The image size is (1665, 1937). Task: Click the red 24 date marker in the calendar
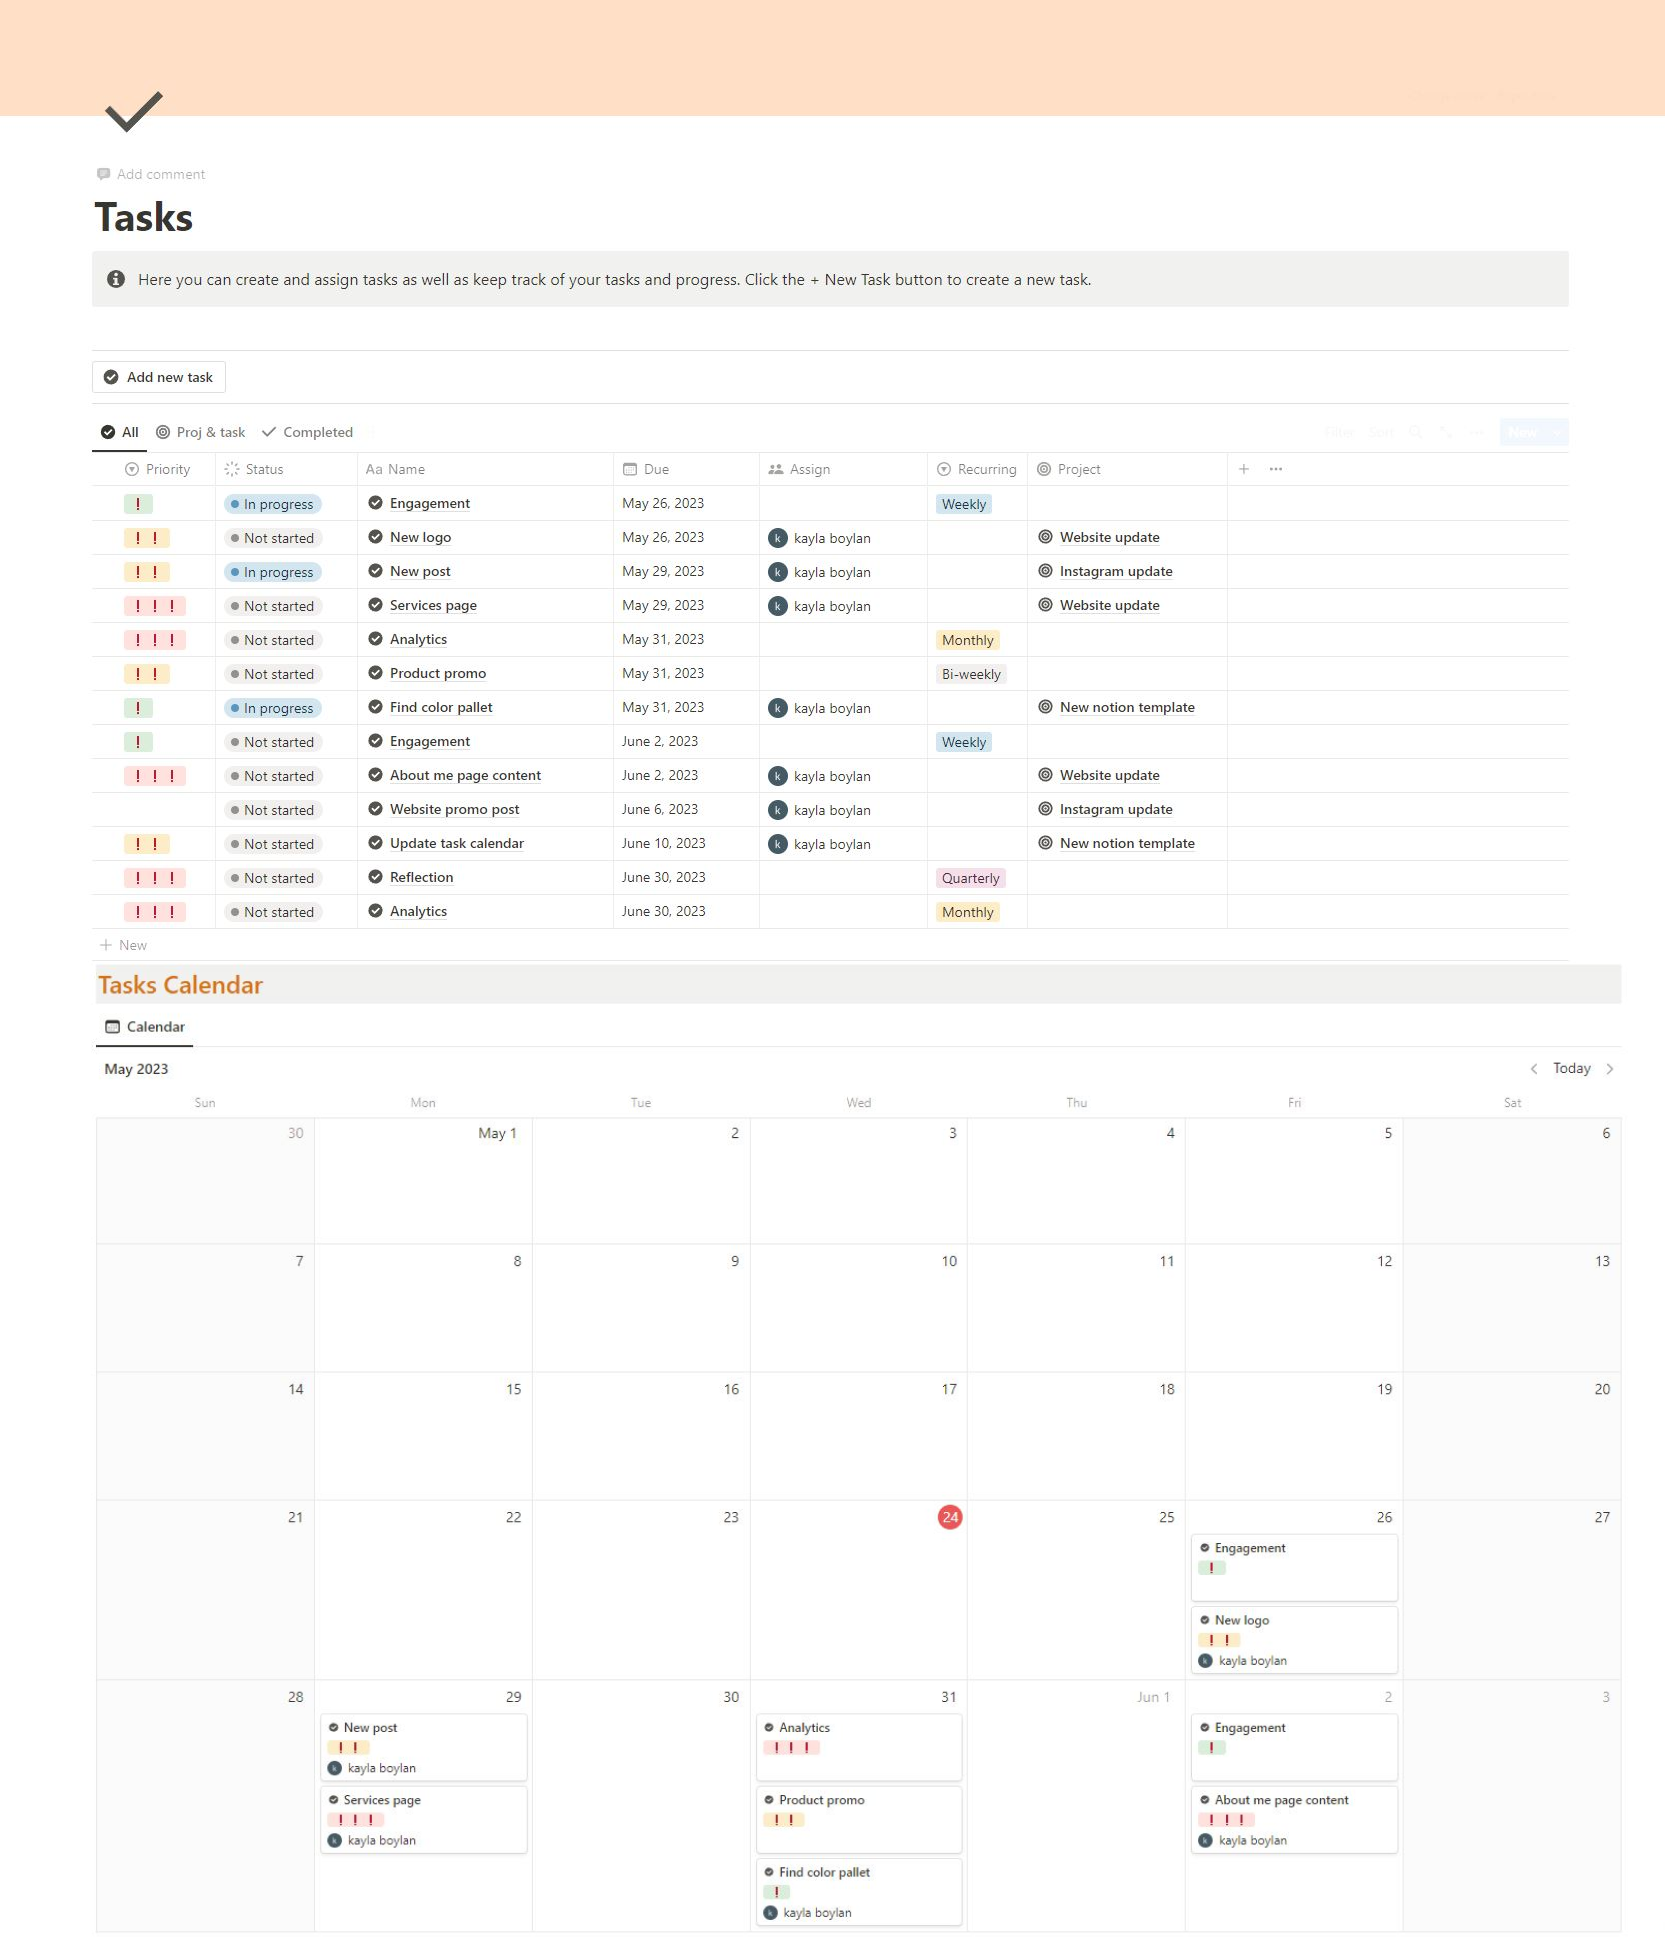[948, 1517]
